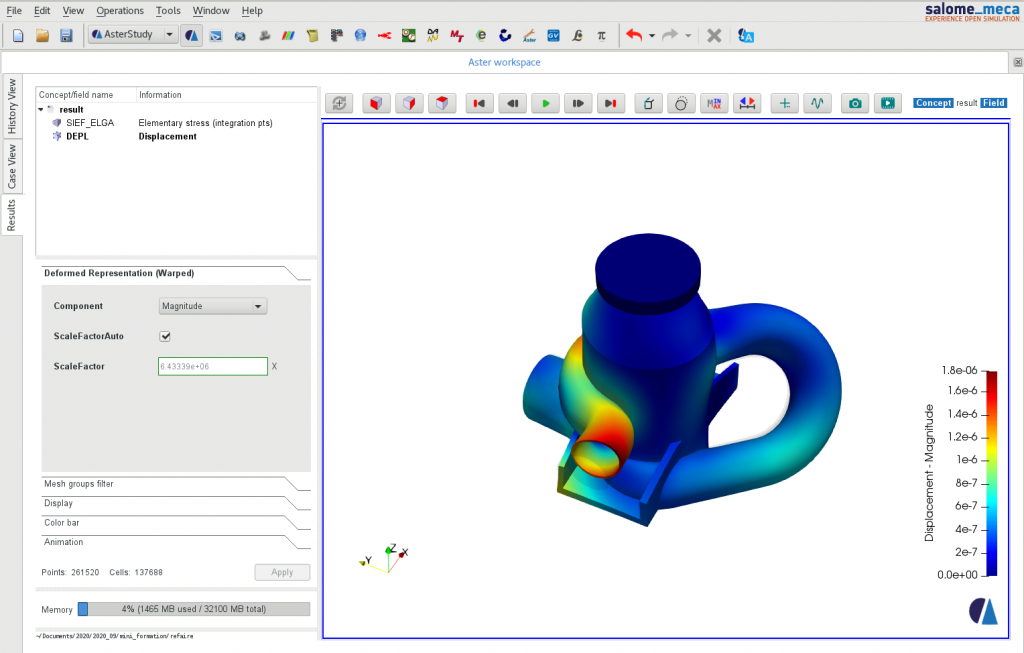The image size is (1024, 653).
Task: Open the Component Magnitude dropdown
Action: tap(213, 306)
